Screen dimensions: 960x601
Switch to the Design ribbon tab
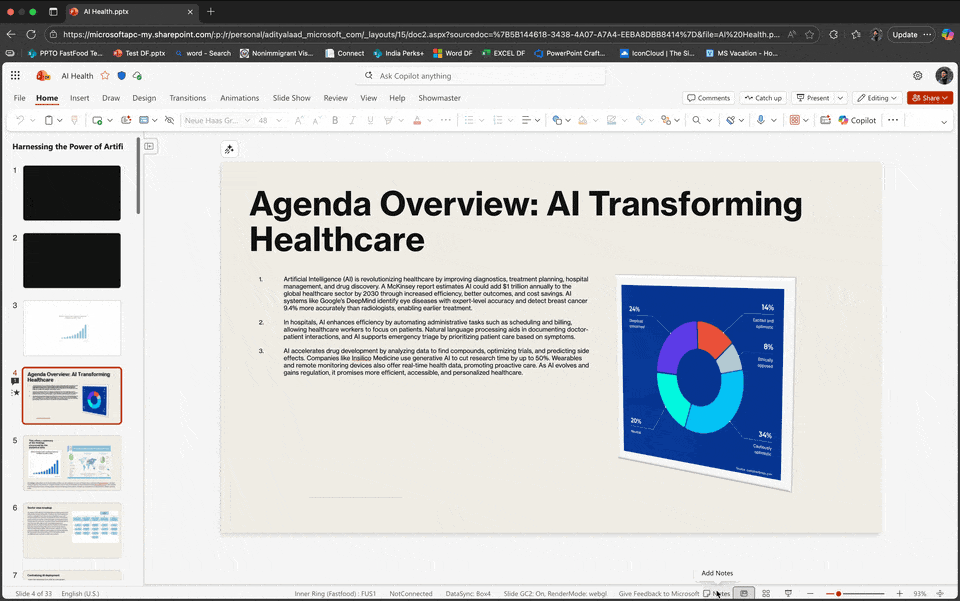(144, 98)
